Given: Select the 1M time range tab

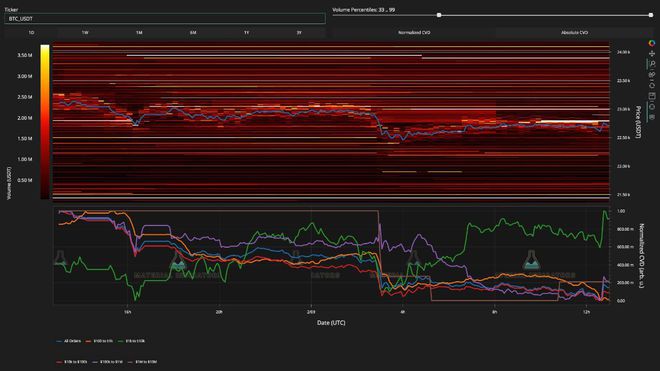Looking at the screenshot, I should [x=139, y=32].
